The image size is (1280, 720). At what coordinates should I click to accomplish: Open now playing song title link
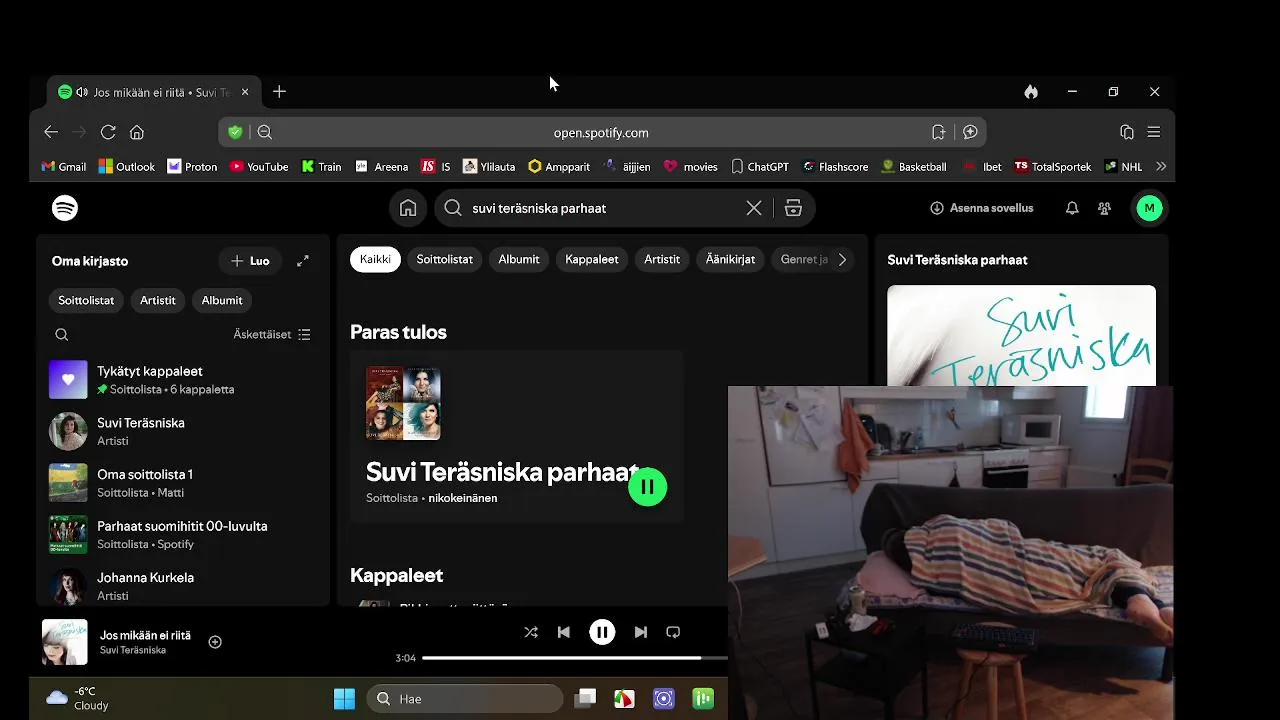click(x=145, y=635)
